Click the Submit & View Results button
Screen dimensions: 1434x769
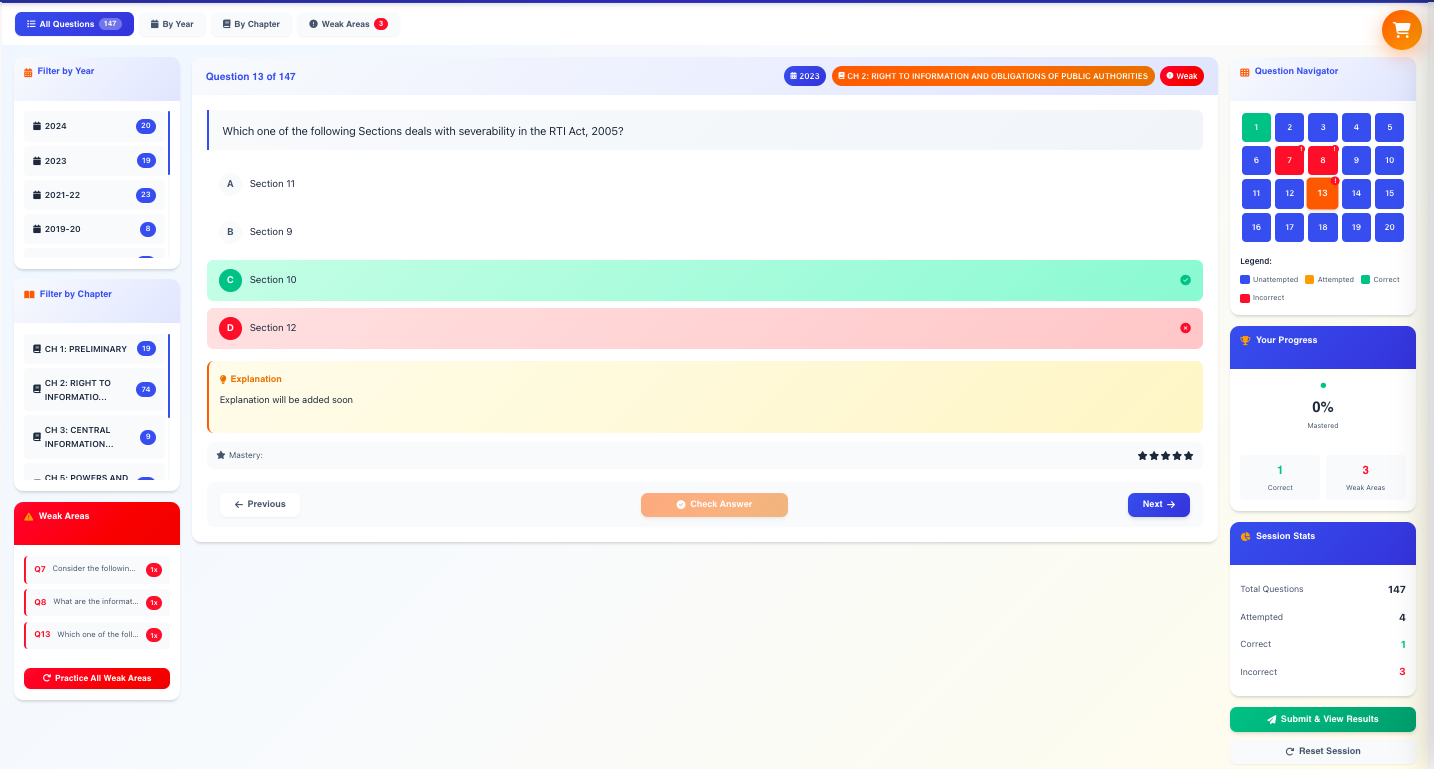pyautogui.click(x=1322, y=719)
